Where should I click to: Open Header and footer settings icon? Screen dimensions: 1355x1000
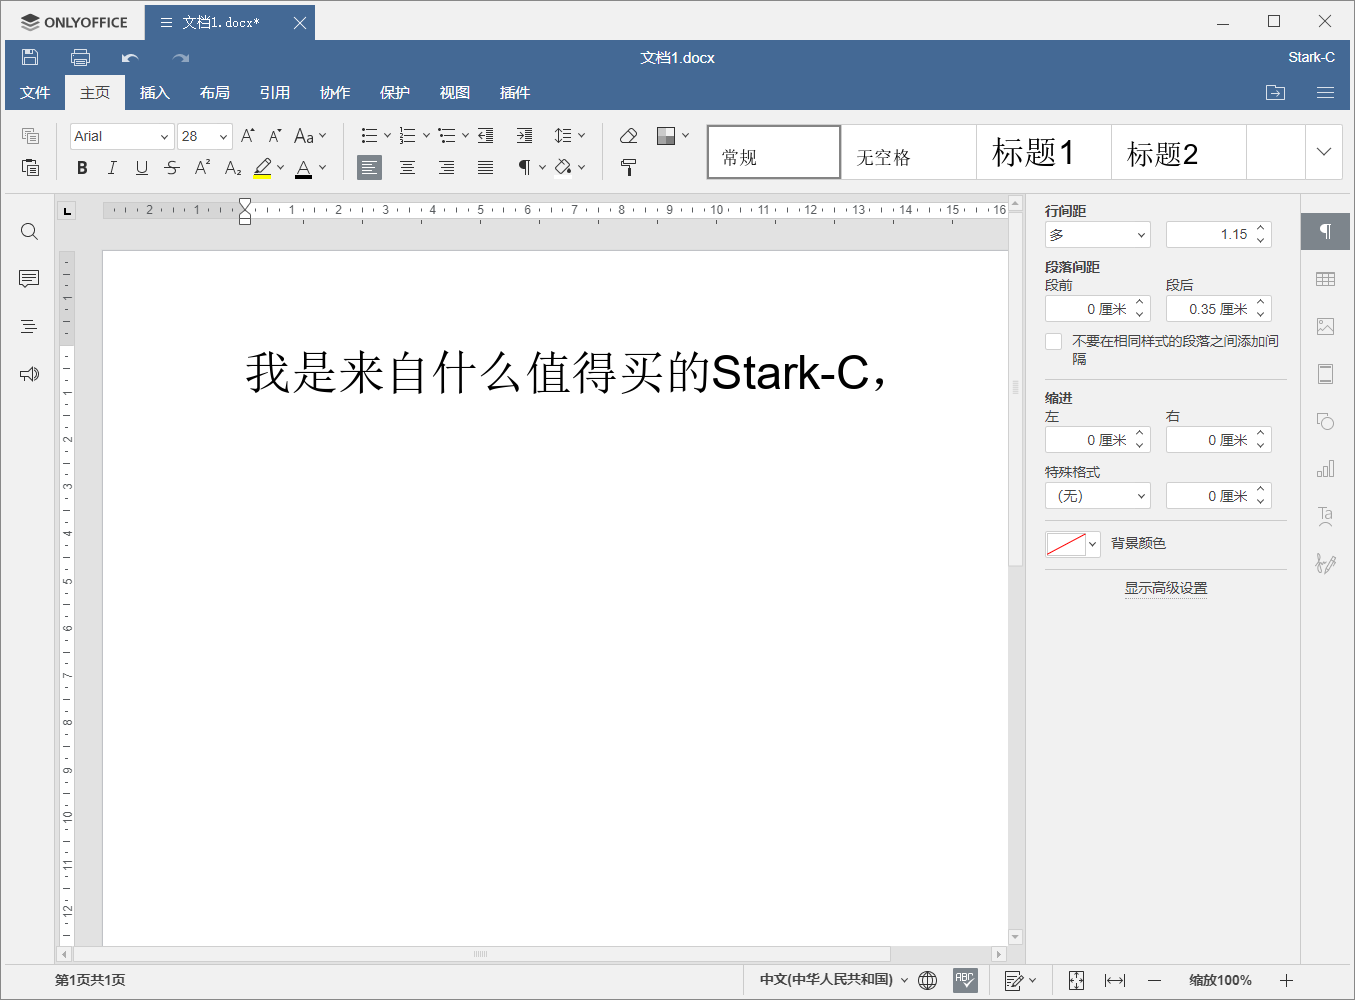coord(1326,374)
